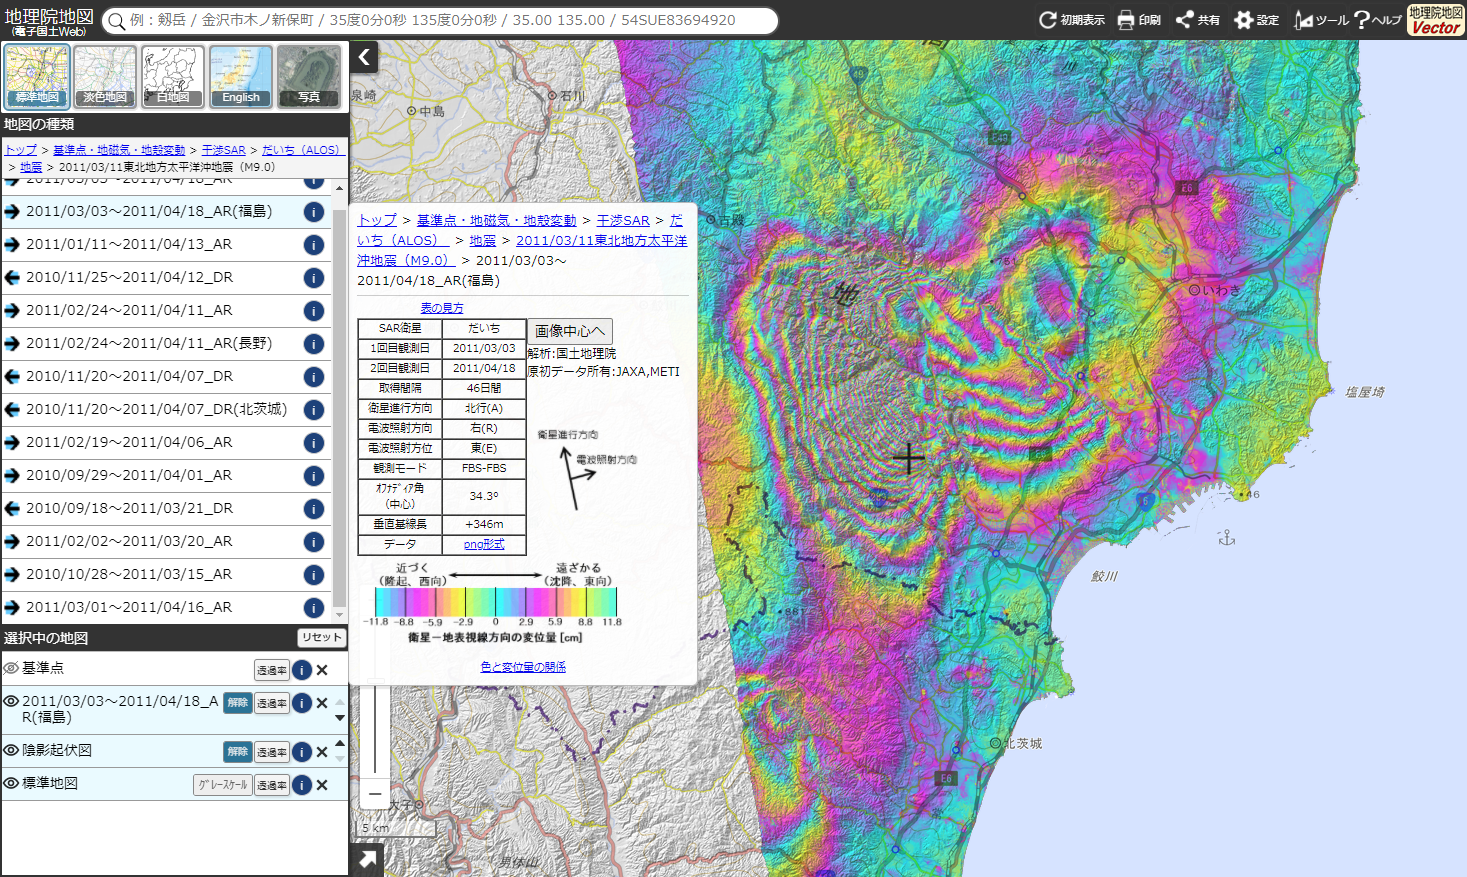Viewport: 1467px width, 877px height.
Task: Open 地理院地図 Vector
Action: pyautogui.click(x=1435, y=20)
